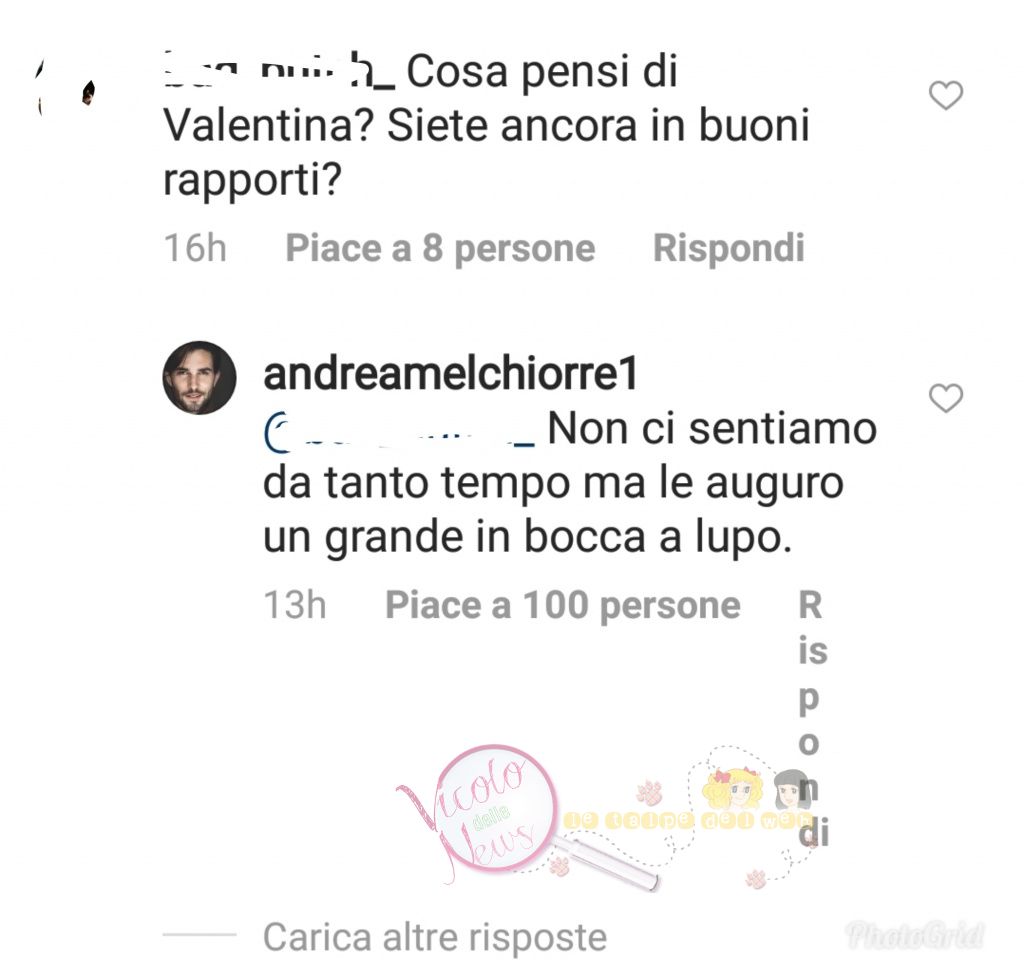Image resolution: width=1024 pixels, height=967 pixels.
Task: Expand replies via "Carica altre risposte"
Action: [435, 937]
